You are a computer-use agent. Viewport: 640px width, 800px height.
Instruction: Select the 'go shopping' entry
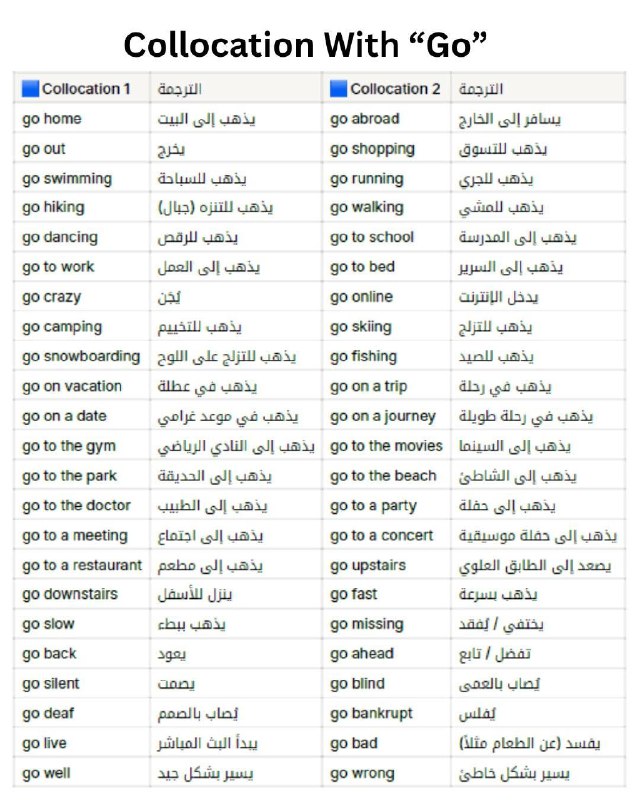point(386,149)
